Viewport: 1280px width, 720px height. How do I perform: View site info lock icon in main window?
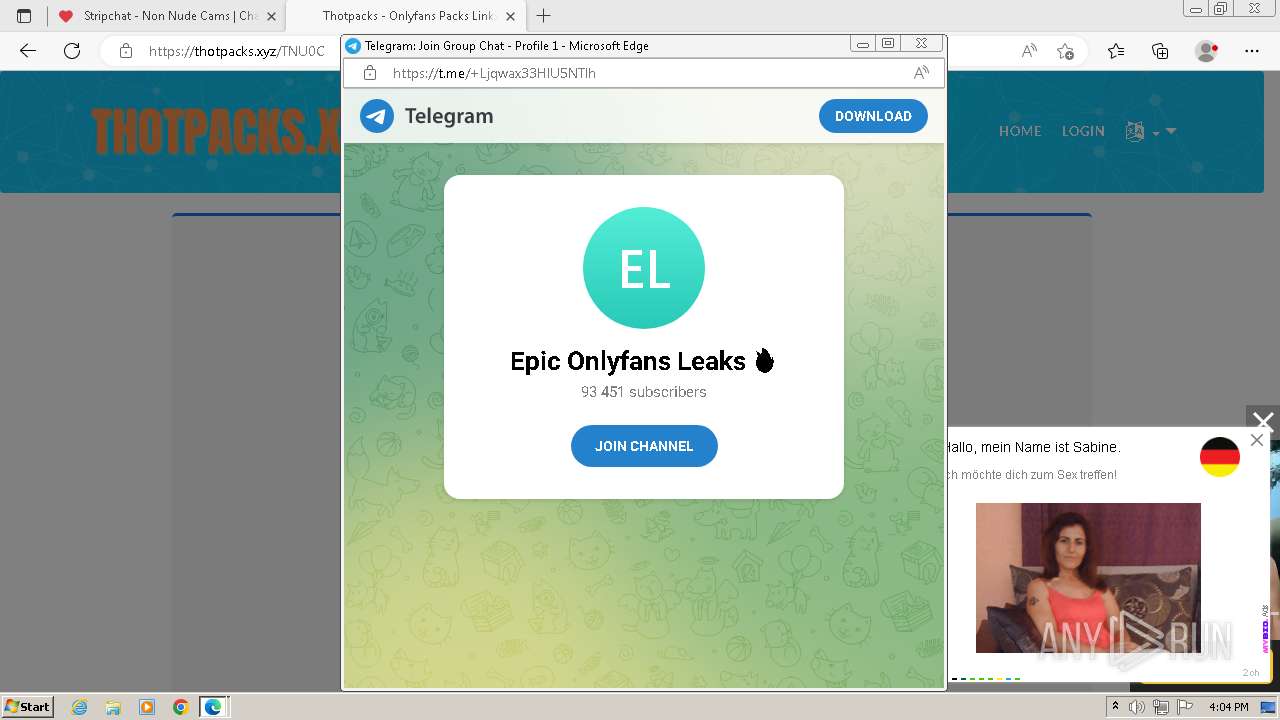point(125,51)
